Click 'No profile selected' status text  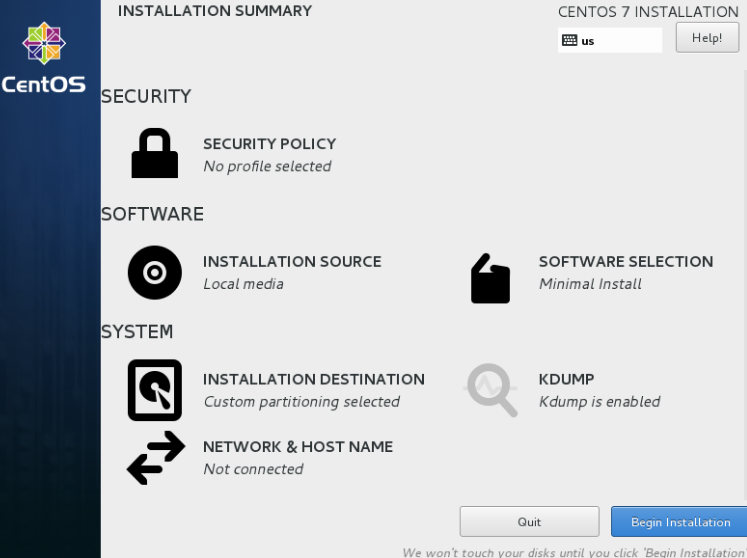pyautogui.click(x=267, y=166)
